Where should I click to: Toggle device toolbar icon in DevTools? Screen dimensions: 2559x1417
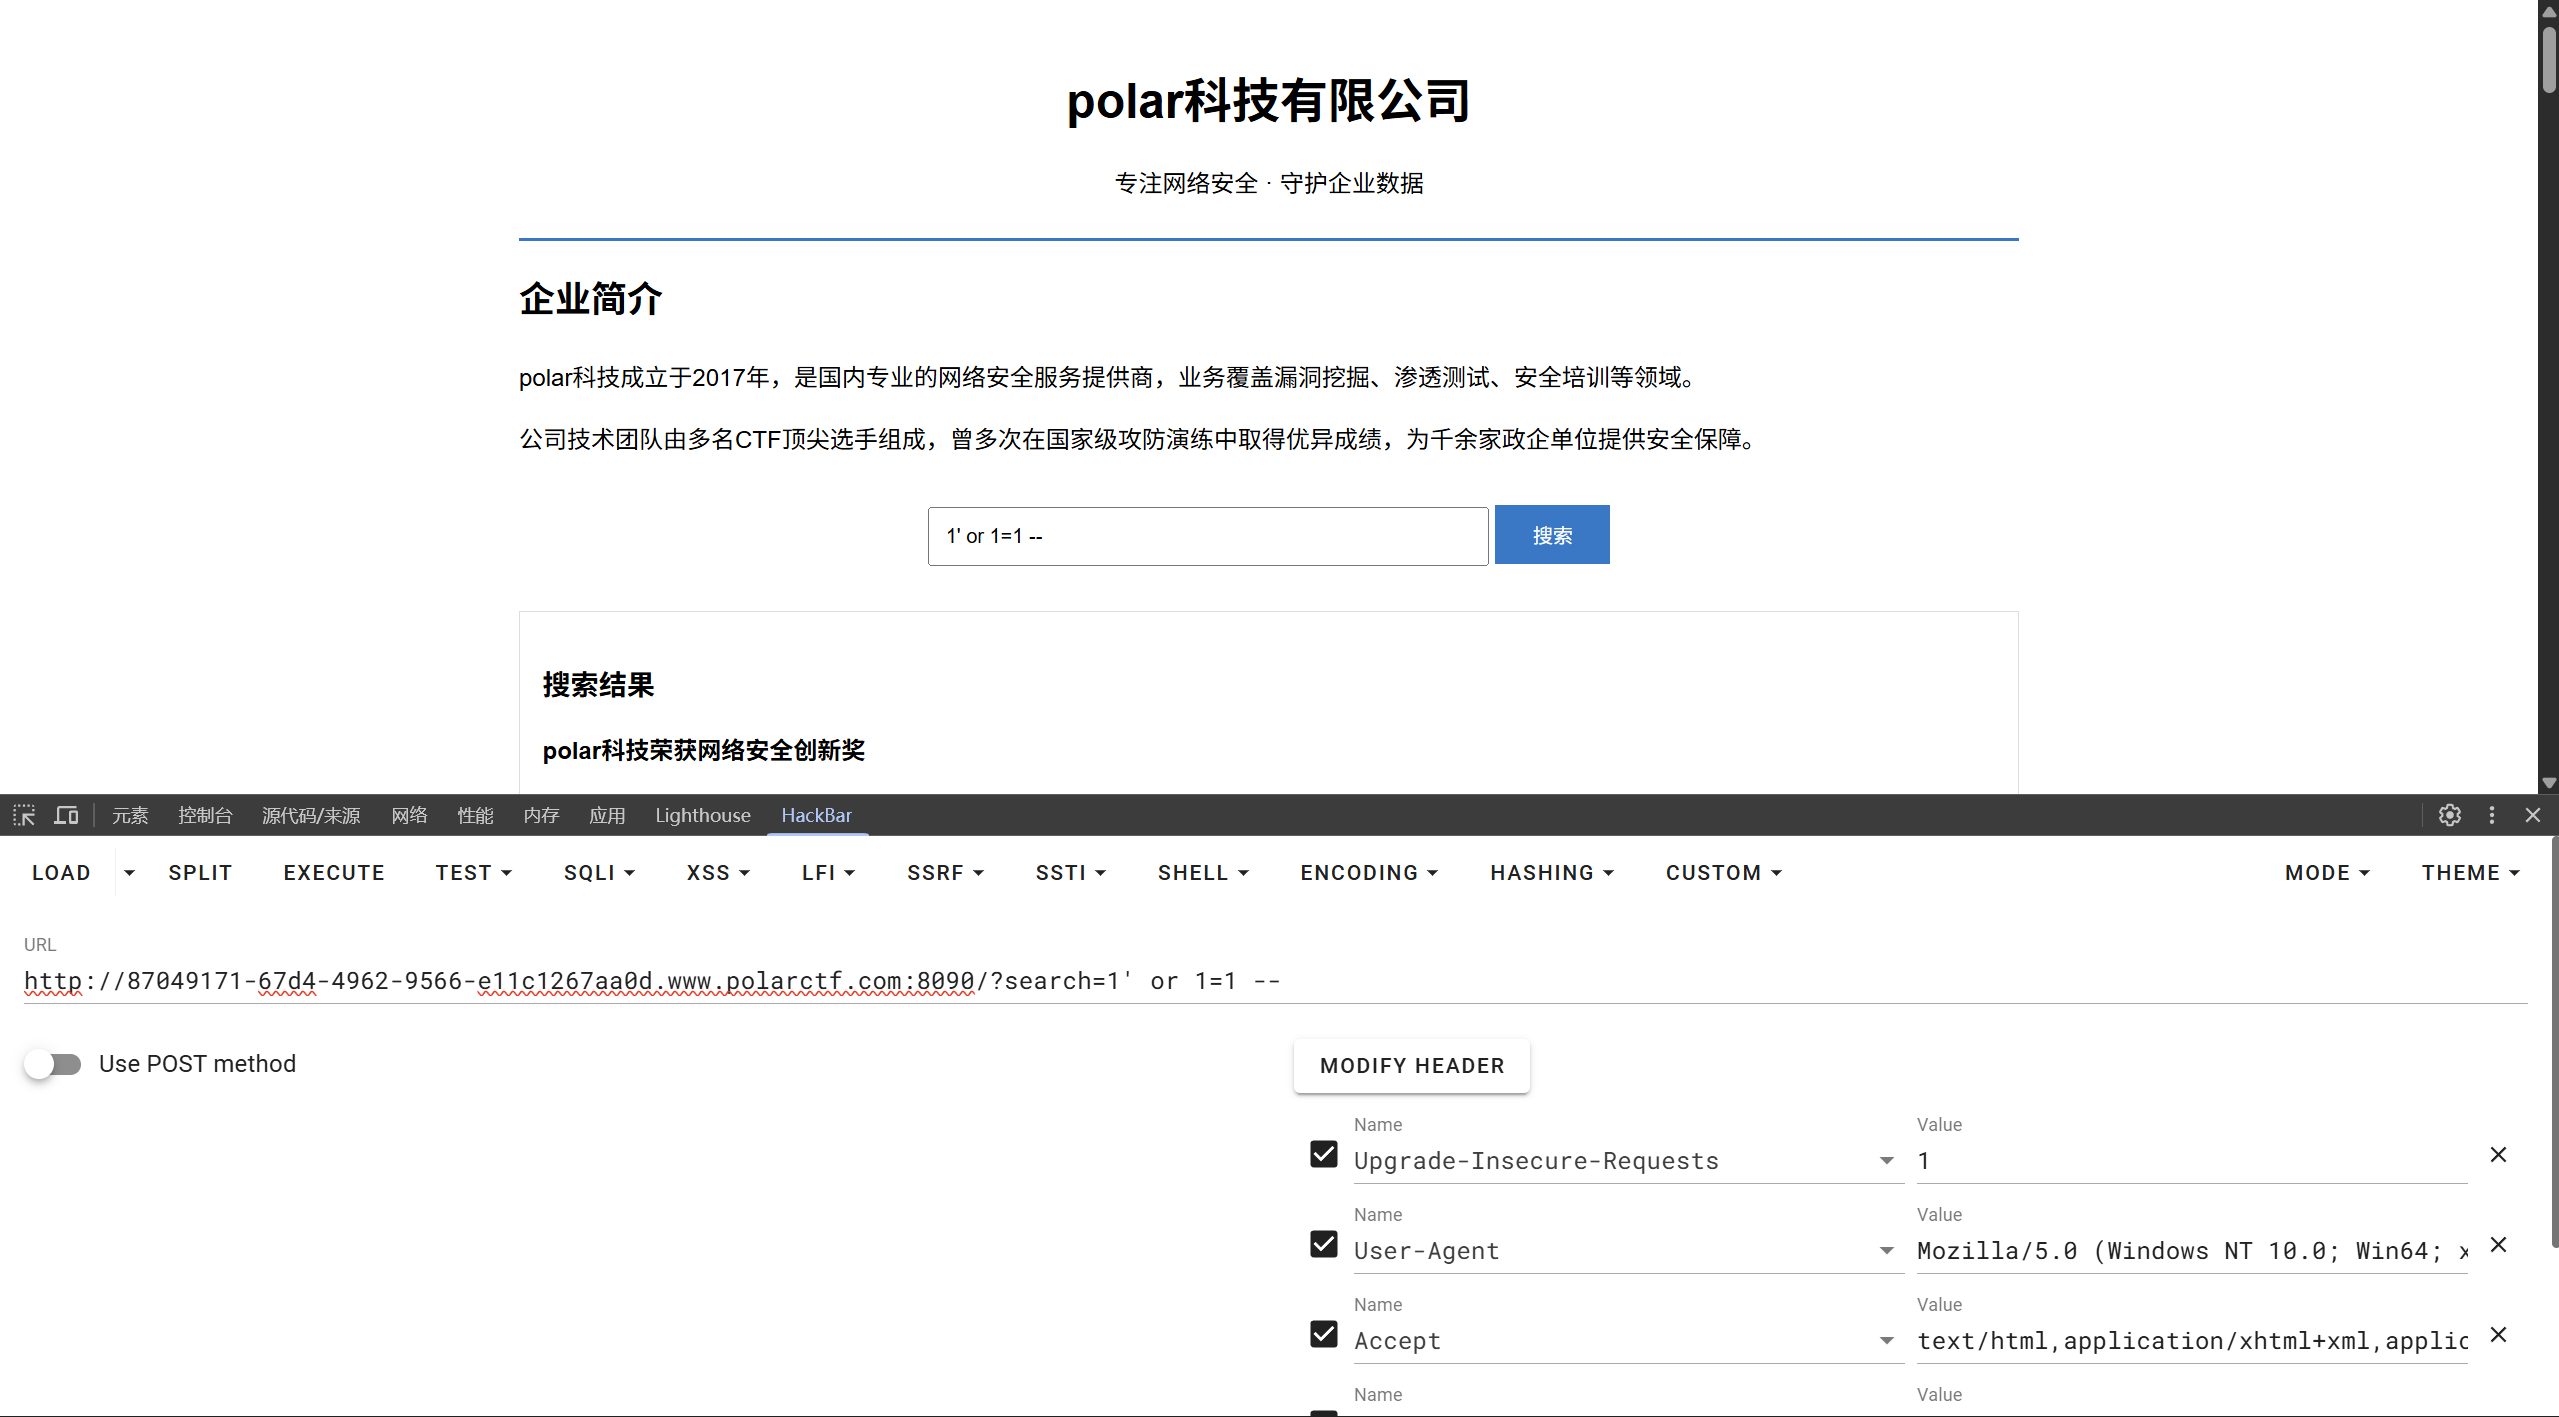(66, 815)
